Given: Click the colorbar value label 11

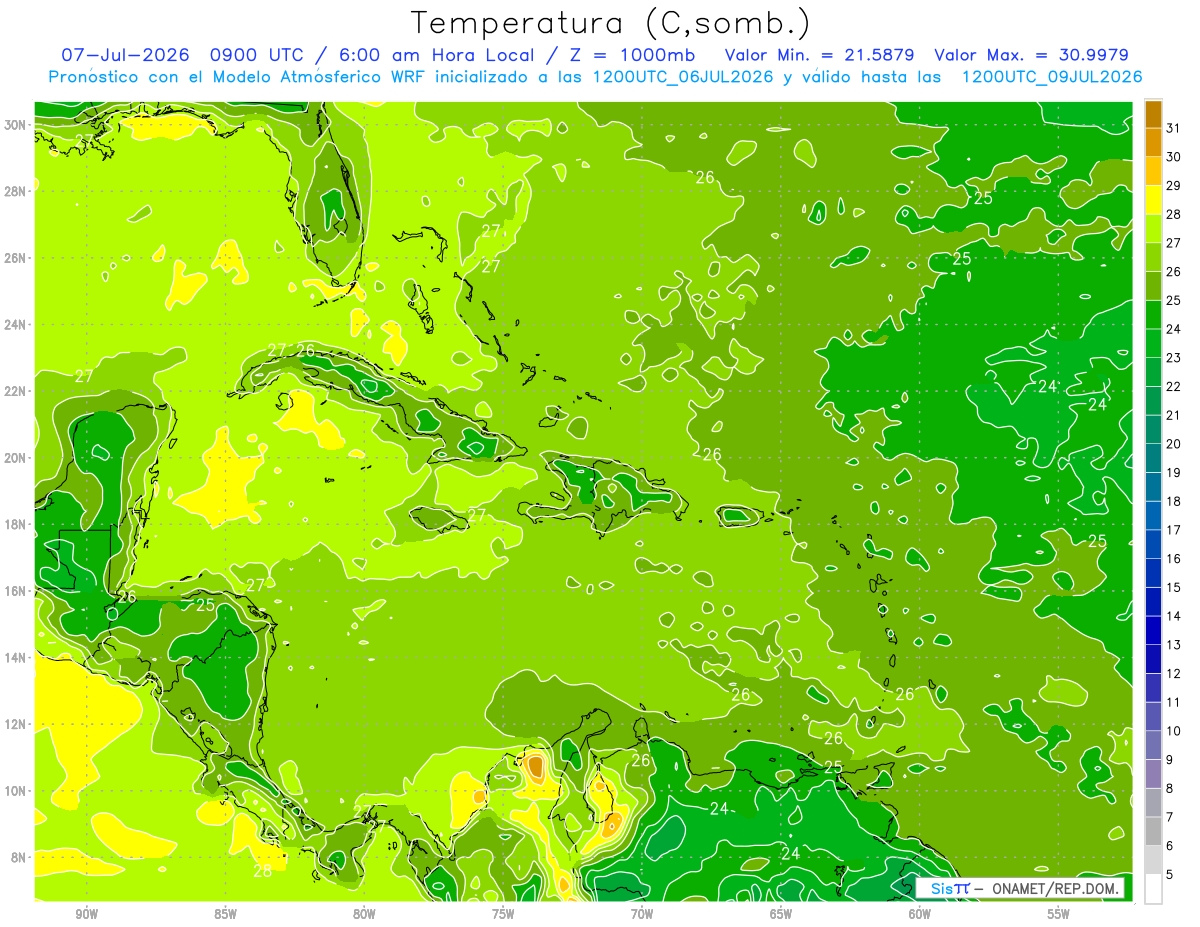Looking at the screenshot, I should (1174, 702).
